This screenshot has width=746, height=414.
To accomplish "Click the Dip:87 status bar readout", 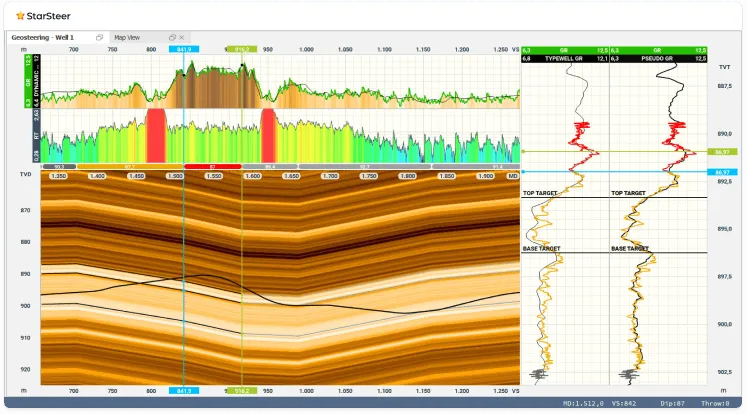I will [x=672, y=404].
